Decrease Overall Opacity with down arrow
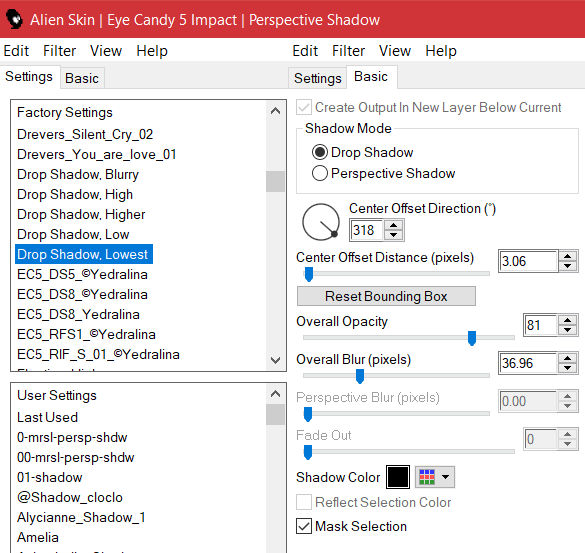Image resolution: width=585 pixels, height=553 pixels. coord(567,329)
